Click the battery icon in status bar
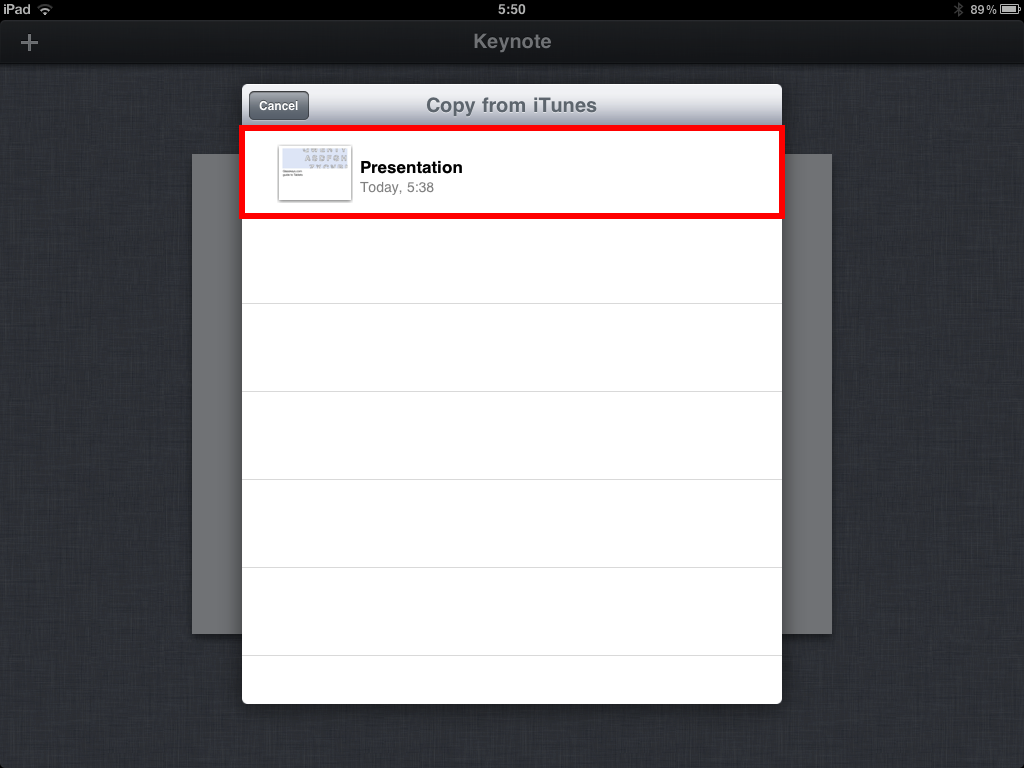The image size is (1024, 768). click(1010, 10)
